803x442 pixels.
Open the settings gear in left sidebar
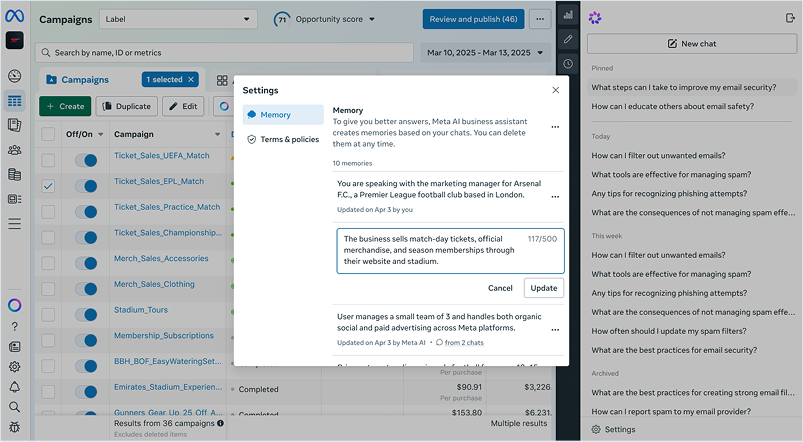(x=14, y=367)
